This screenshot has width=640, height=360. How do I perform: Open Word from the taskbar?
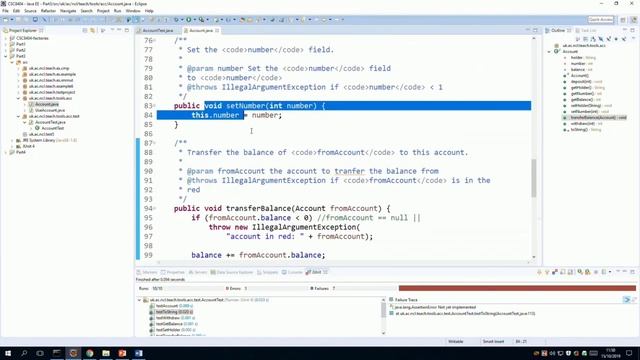[x=138, y=353]
